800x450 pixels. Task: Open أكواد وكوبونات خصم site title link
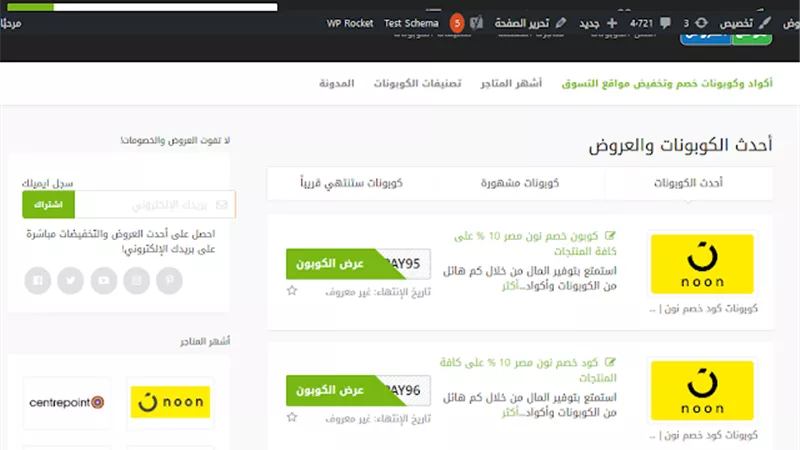[667, 83]
